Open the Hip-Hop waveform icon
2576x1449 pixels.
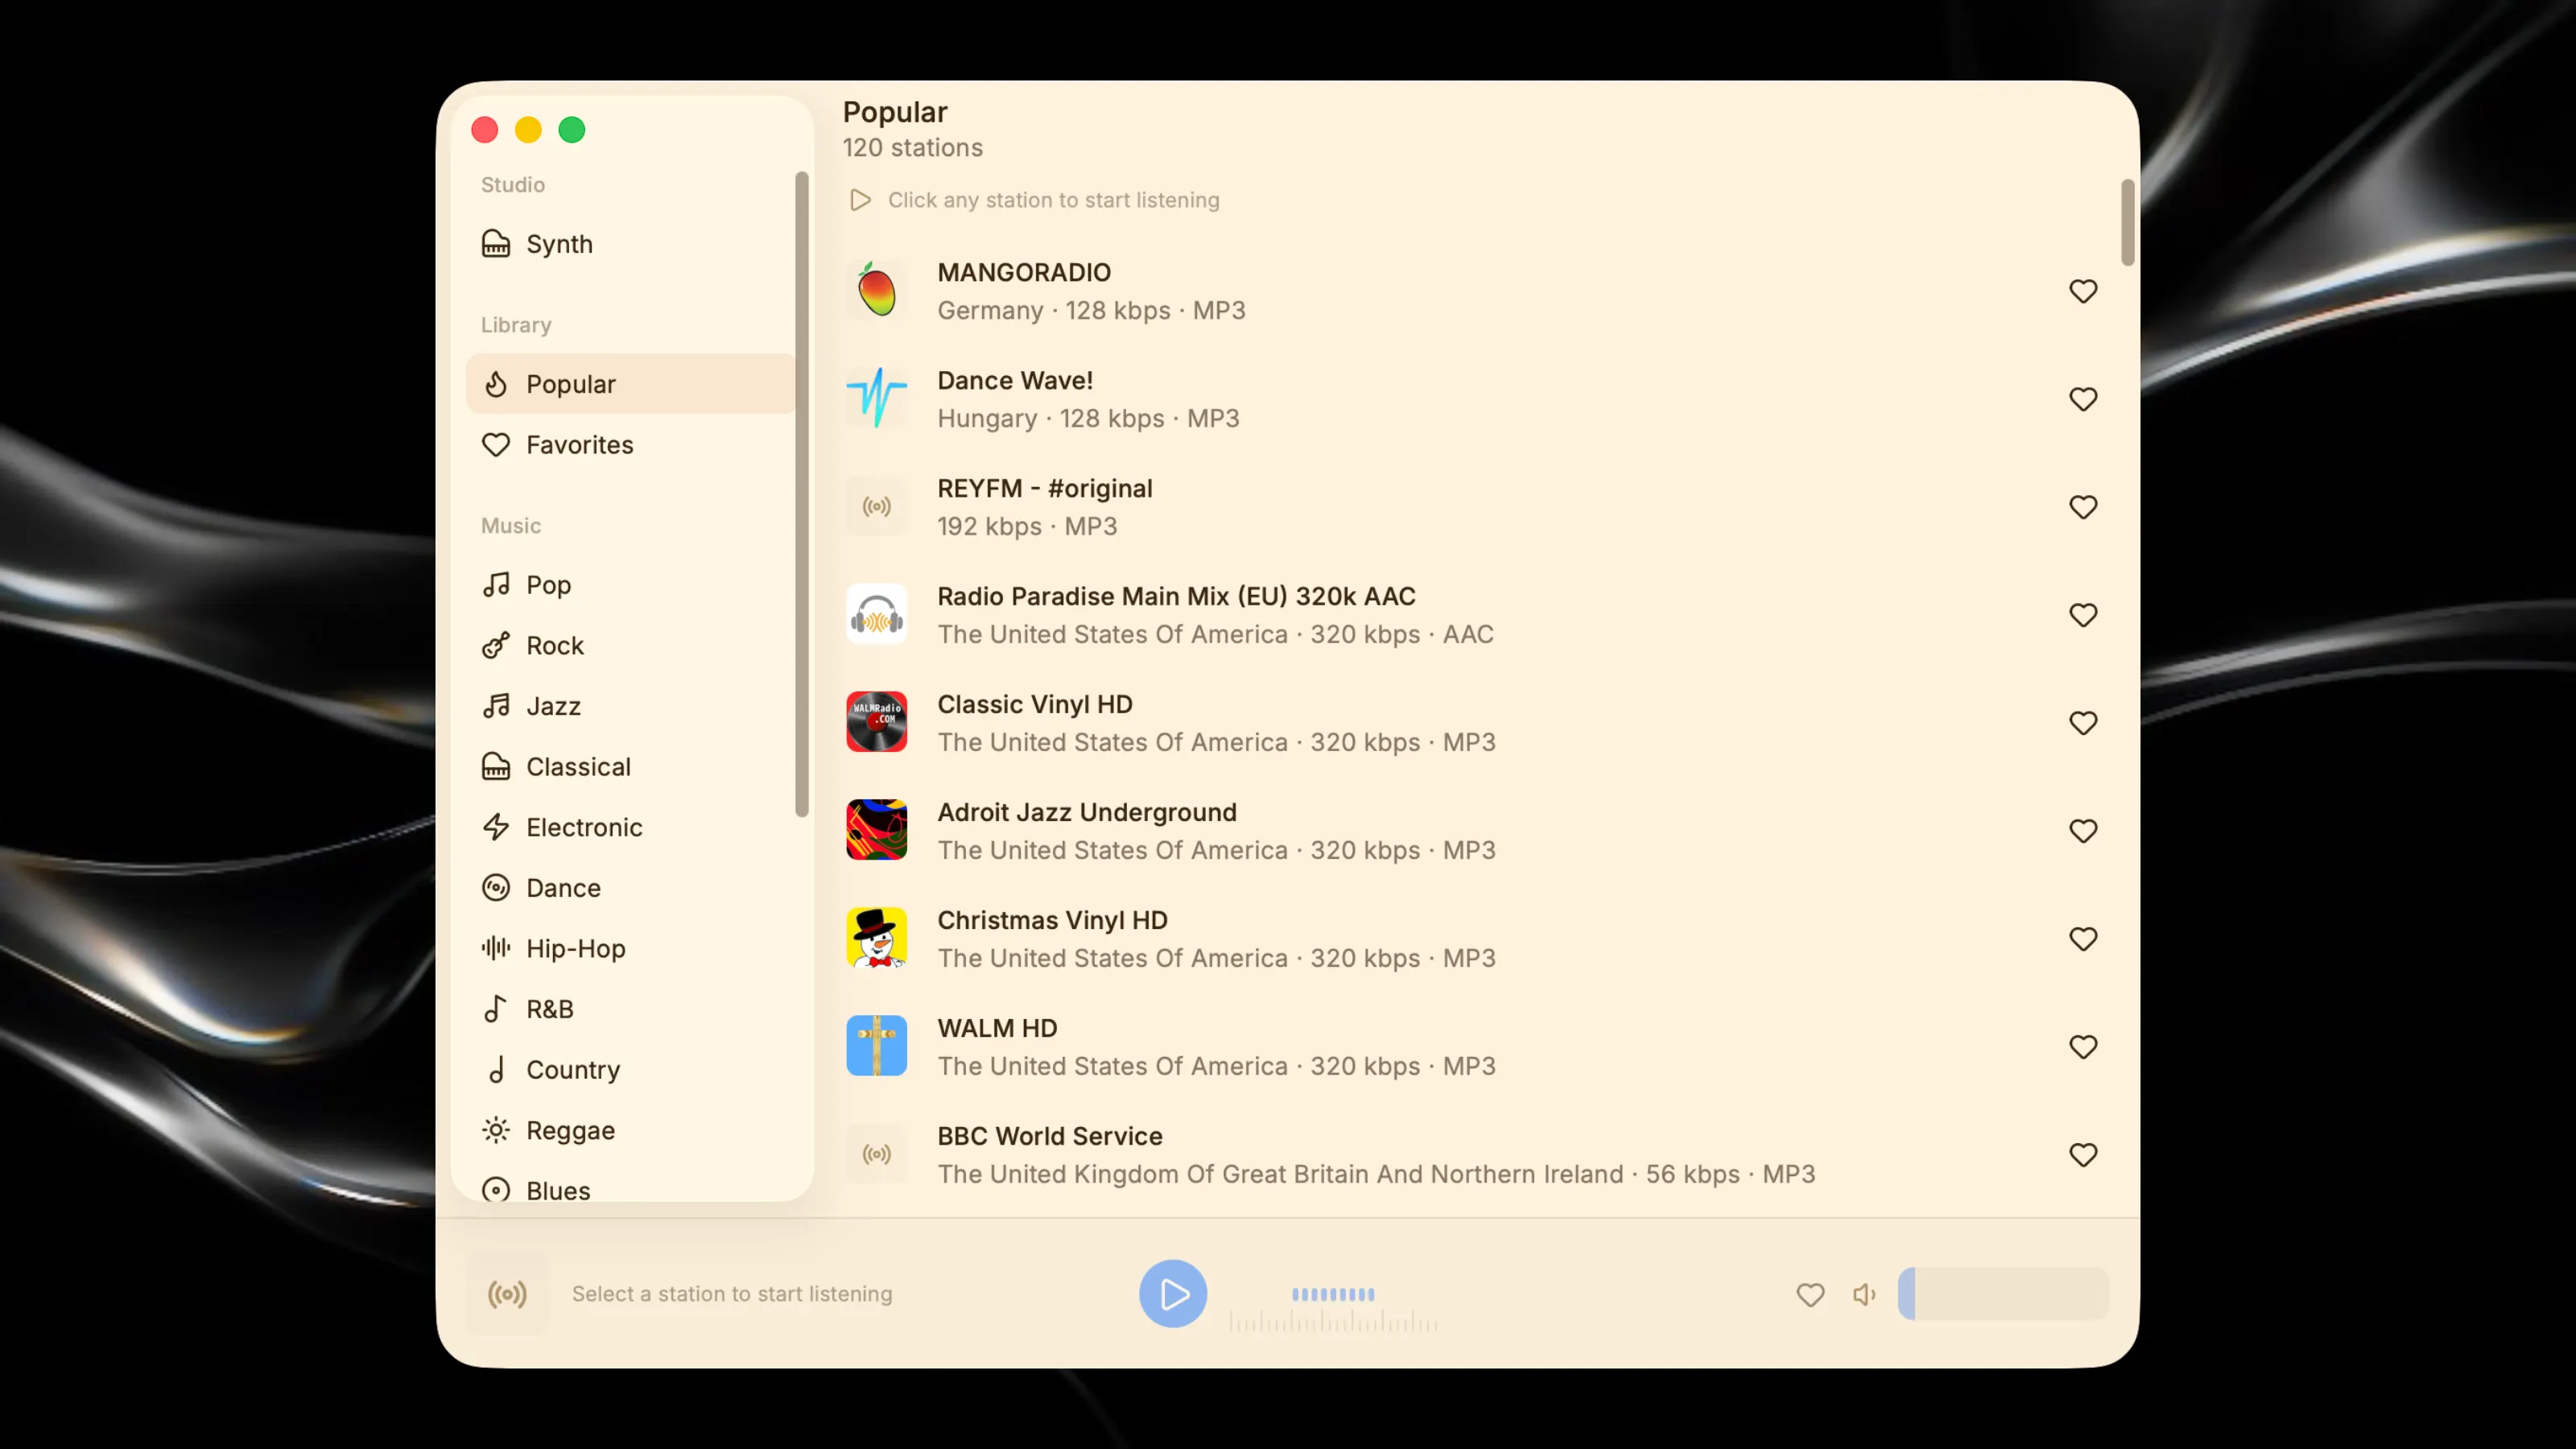(496, 948)
